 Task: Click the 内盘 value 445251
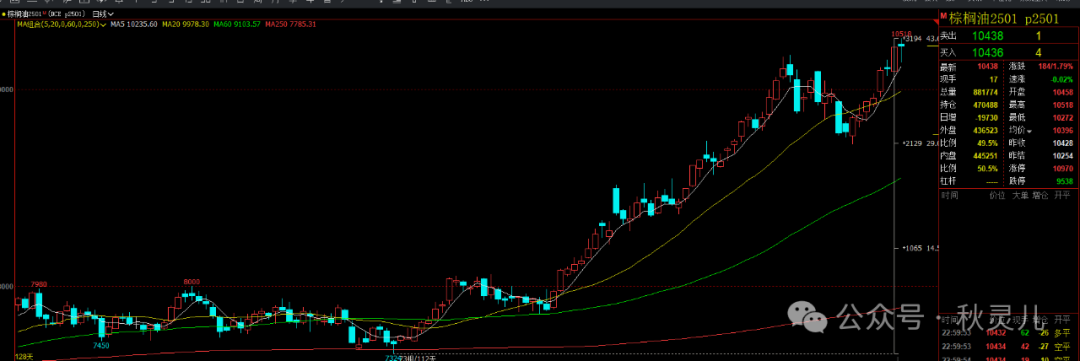pyautogui.click(x=985, y=155)
